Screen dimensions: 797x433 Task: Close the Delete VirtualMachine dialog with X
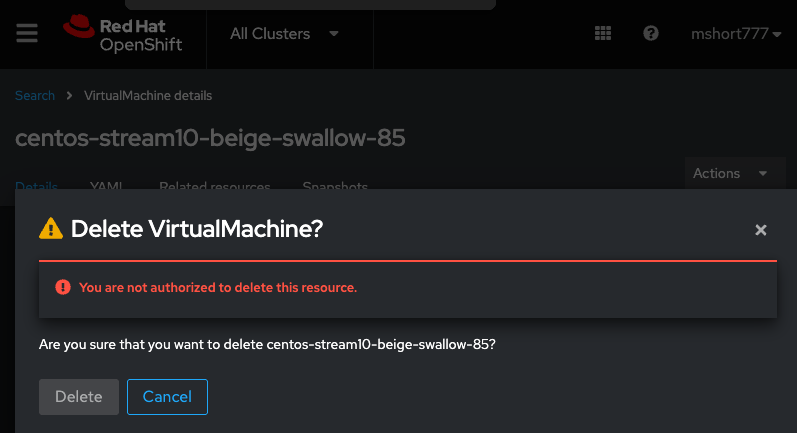click(x=761, y=230)
